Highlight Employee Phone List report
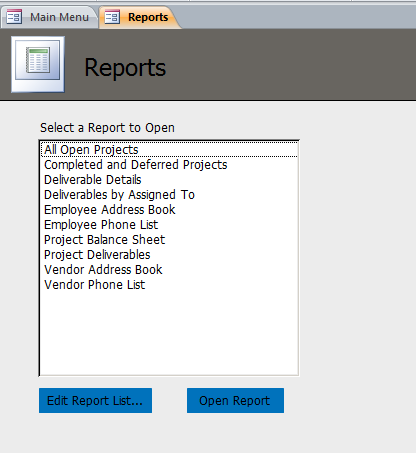416x453 pixels. 169,225
